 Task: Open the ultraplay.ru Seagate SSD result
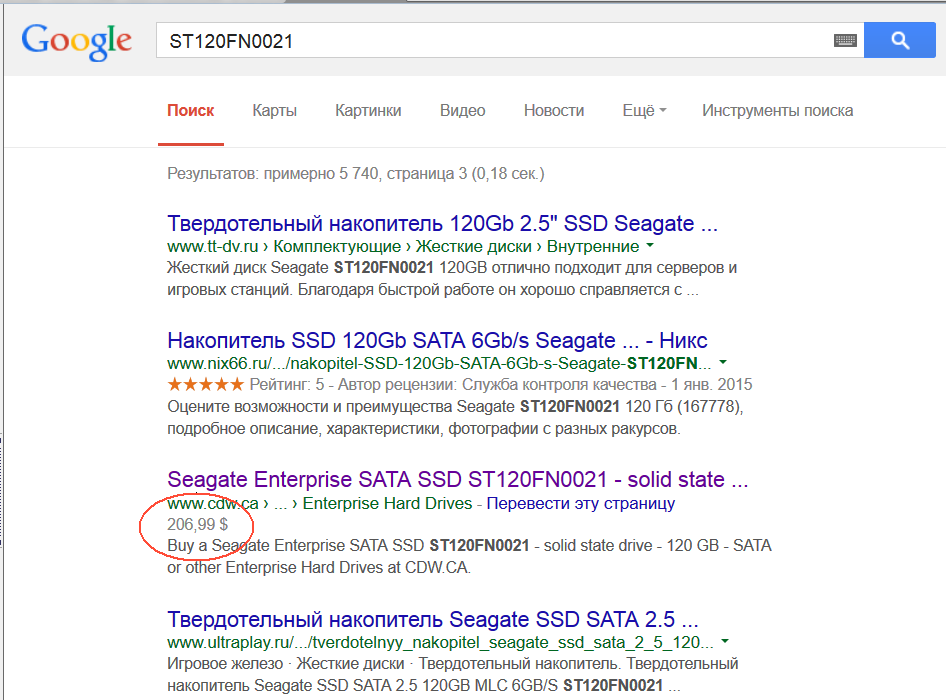point(432,618)
